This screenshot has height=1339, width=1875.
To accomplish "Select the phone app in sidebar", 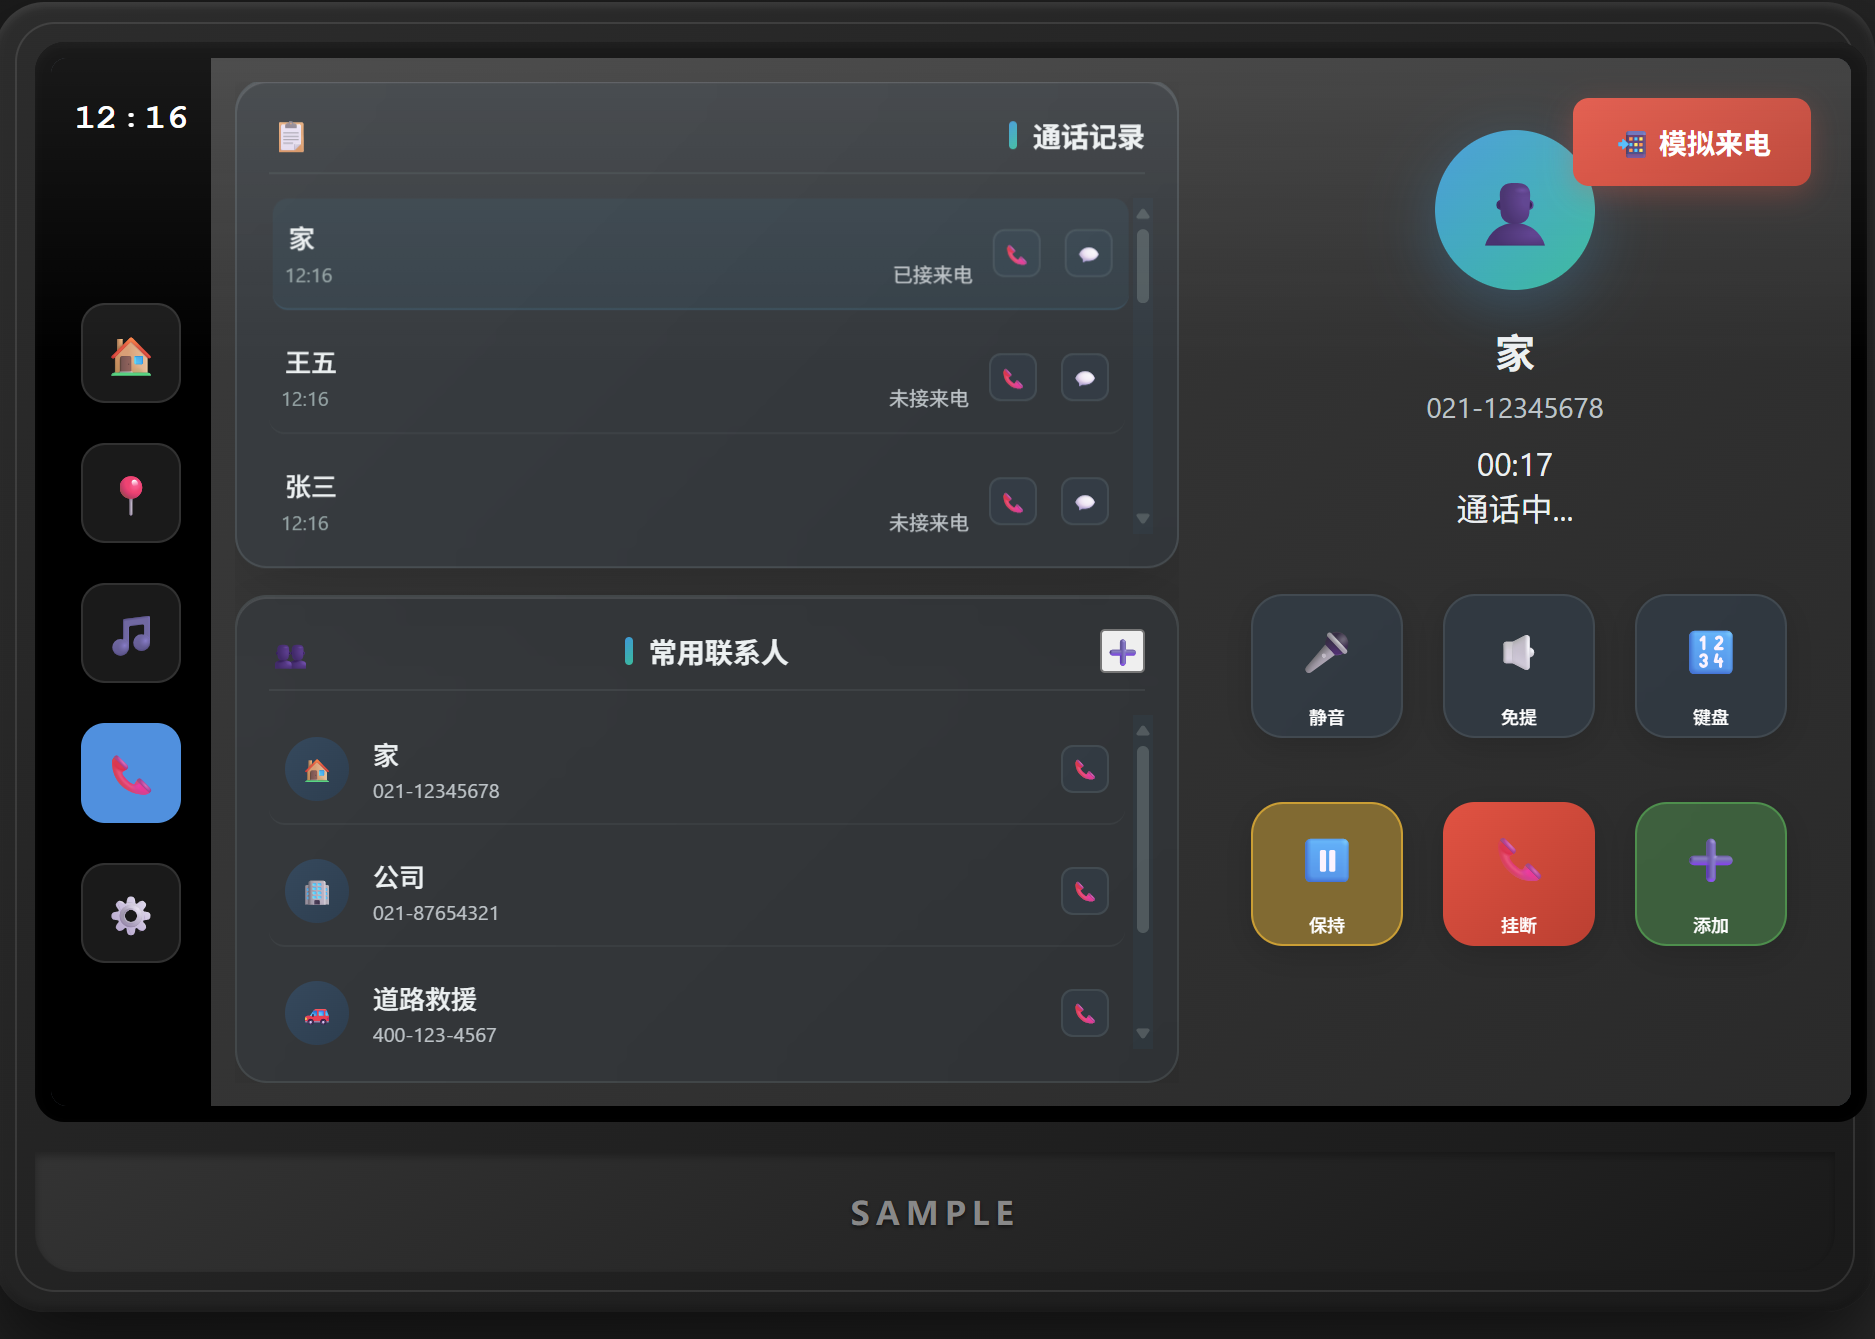I will coord(131,773).
